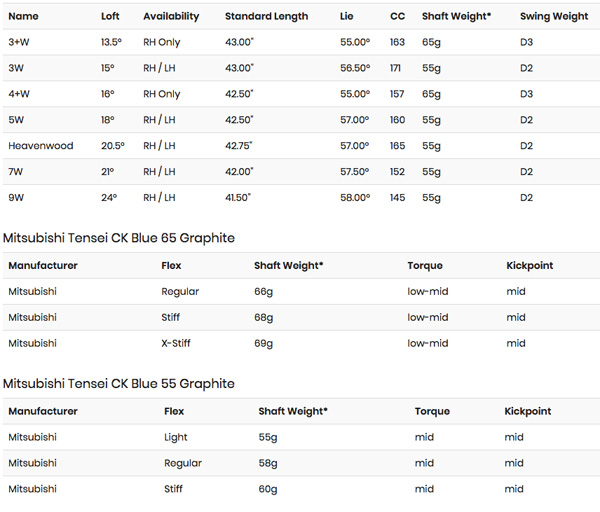The width and height of the screenshot is (600, 512).
Task: Click the "Standard Length" column header
Action: point(266,16)
